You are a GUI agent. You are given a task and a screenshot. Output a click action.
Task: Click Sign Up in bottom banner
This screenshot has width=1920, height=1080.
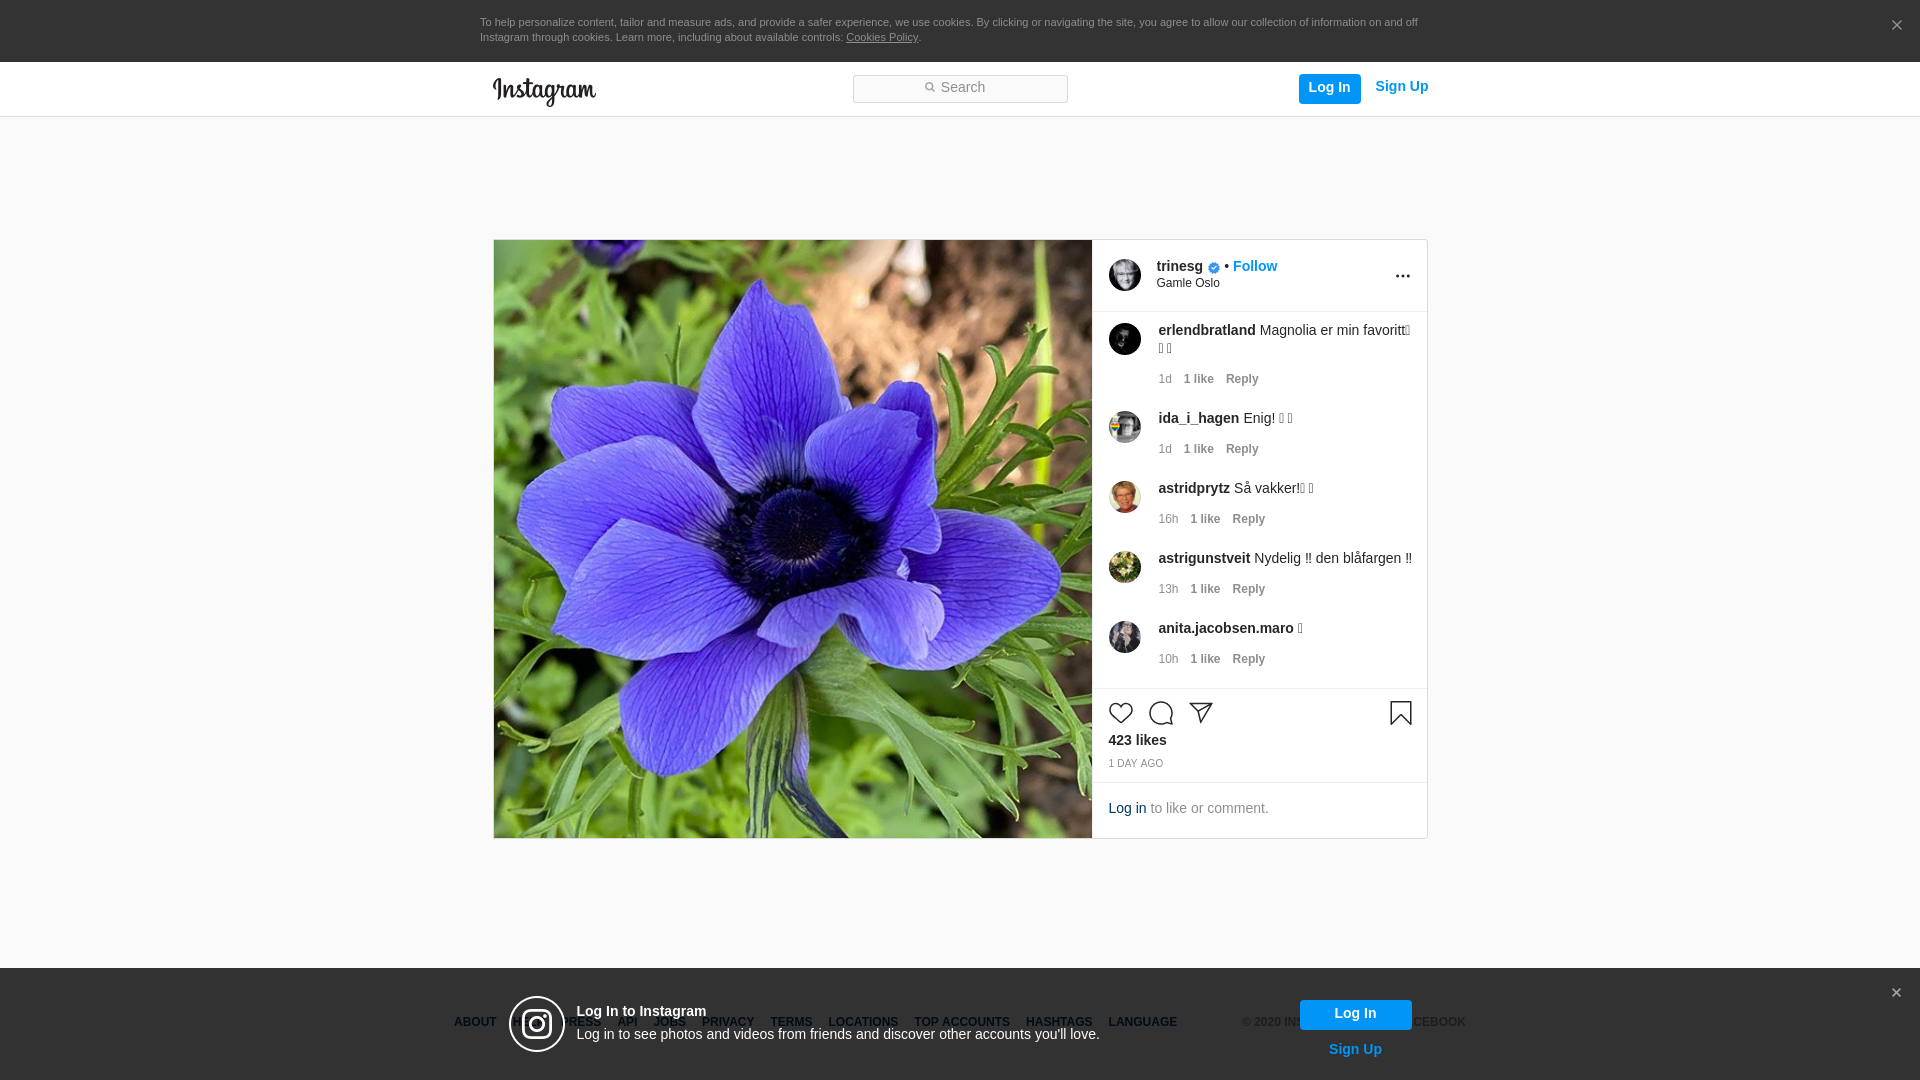pyautogui.click(x=1355, y=1049)
